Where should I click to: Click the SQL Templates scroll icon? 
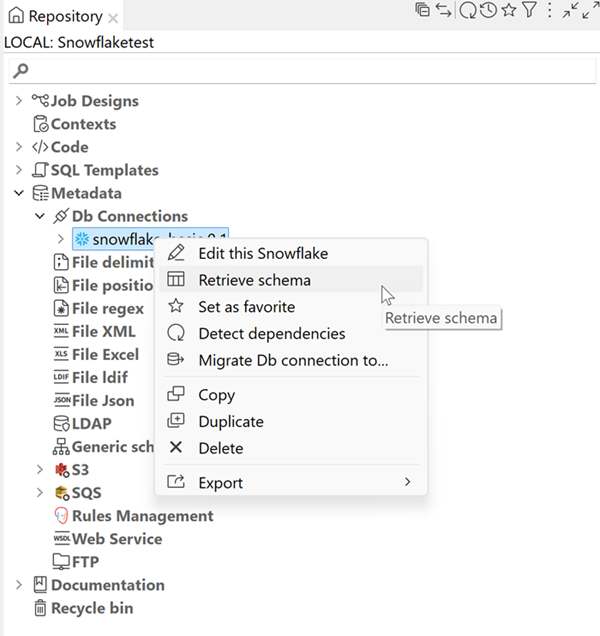[x=40, y=170]
